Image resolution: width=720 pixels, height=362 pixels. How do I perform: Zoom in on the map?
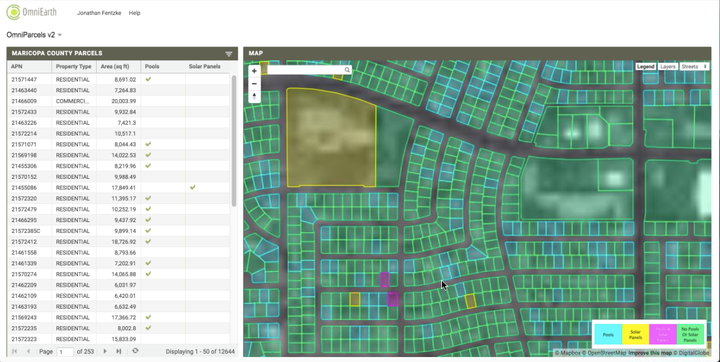coord(254,71)
